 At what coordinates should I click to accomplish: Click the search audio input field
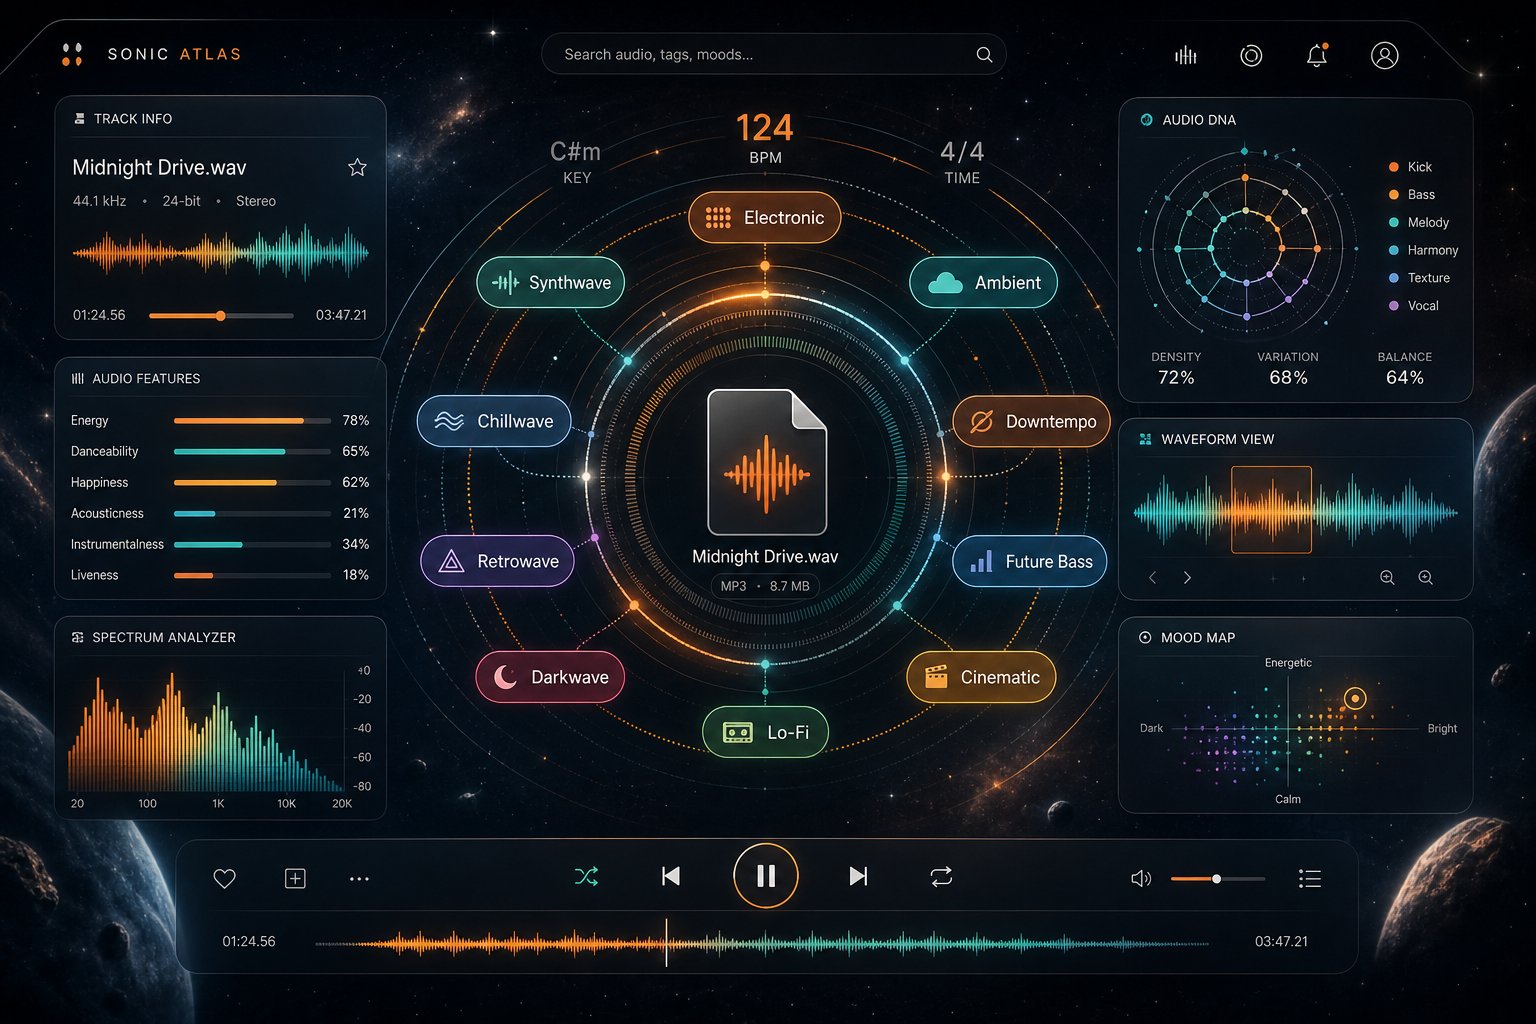point(773,54)
